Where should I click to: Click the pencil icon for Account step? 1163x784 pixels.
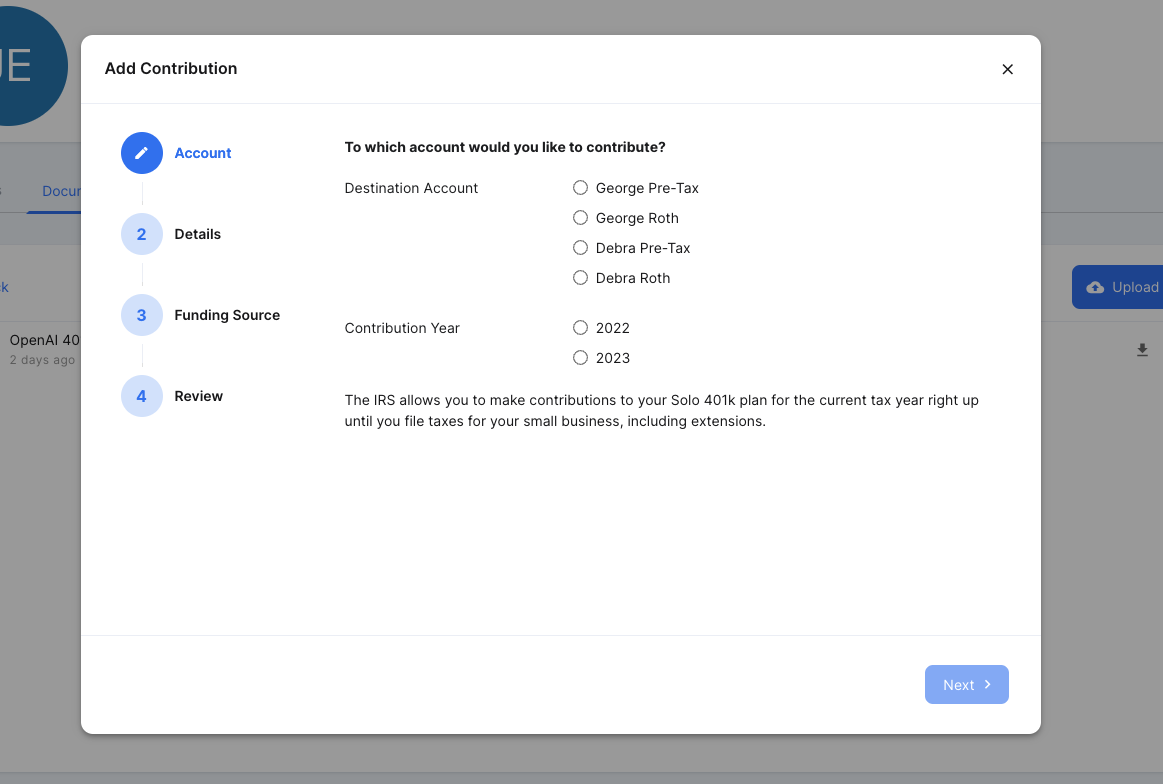[141, 153]
